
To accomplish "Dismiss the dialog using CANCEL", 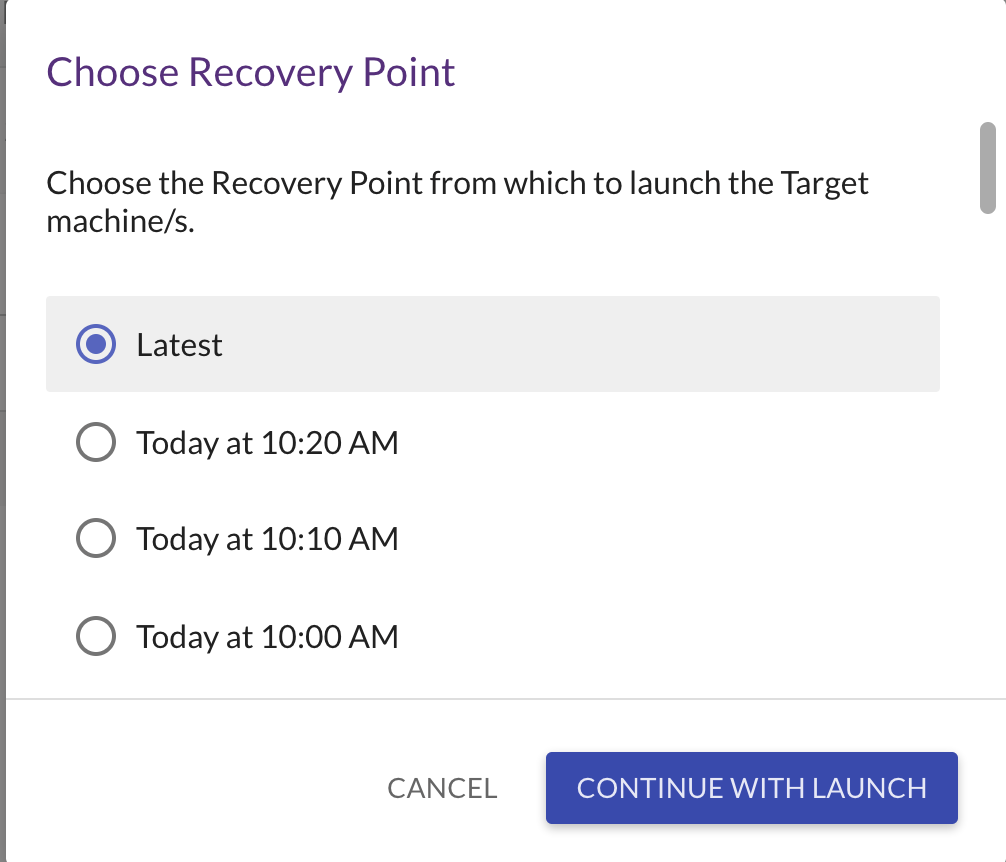I will (x=442, y=788).
